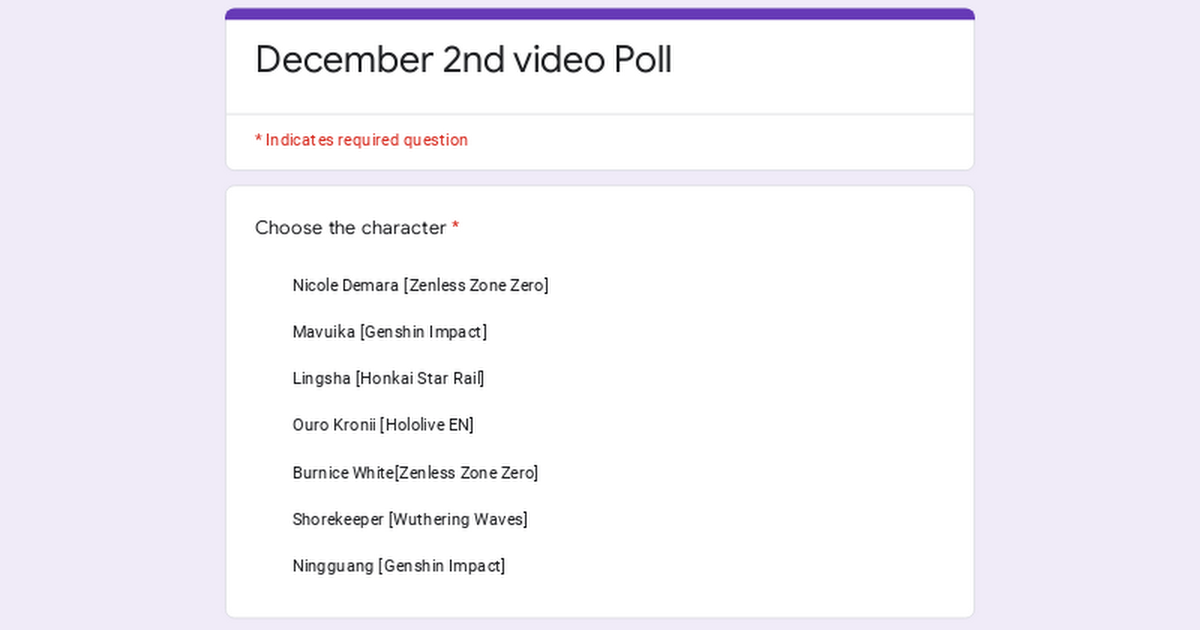Screen dimensions: 1200x630
Task: Pick Ningguang as the character
Action: point(399,566)
